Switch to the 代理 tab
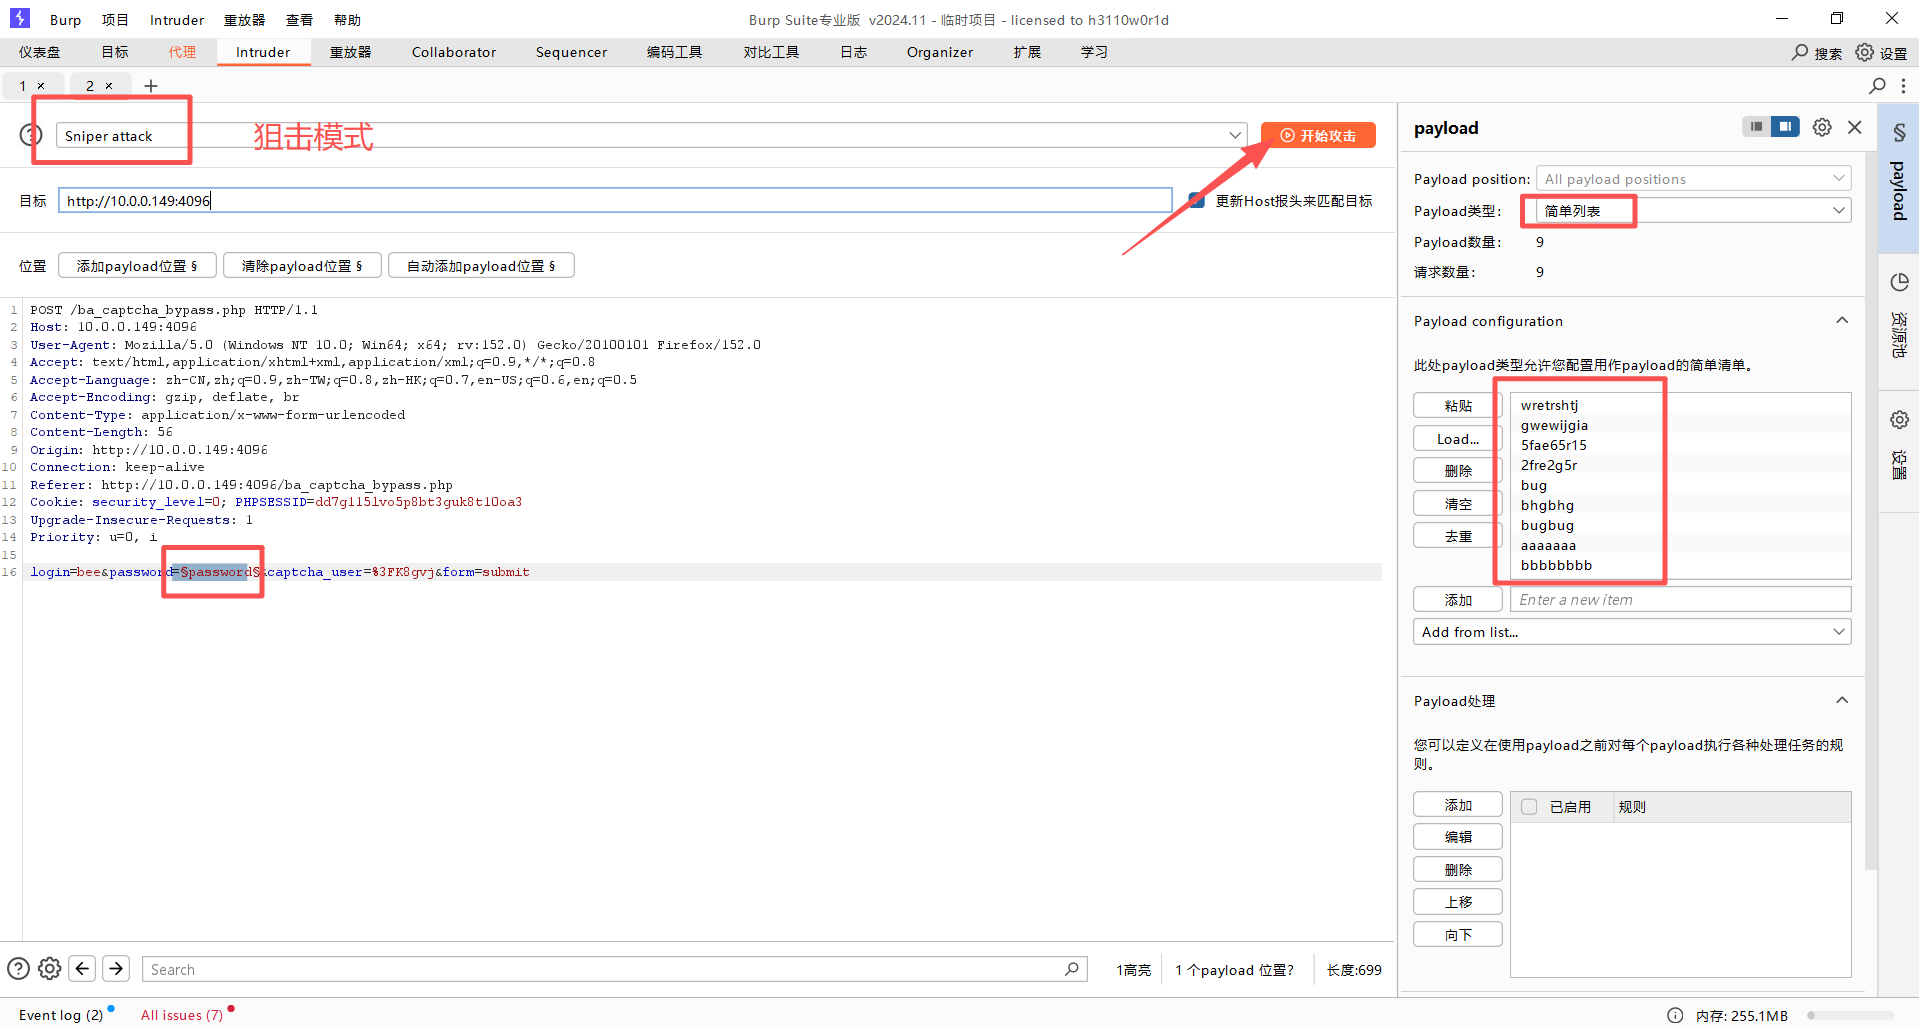This screenshot has height=1030, width=1920. 182,52
